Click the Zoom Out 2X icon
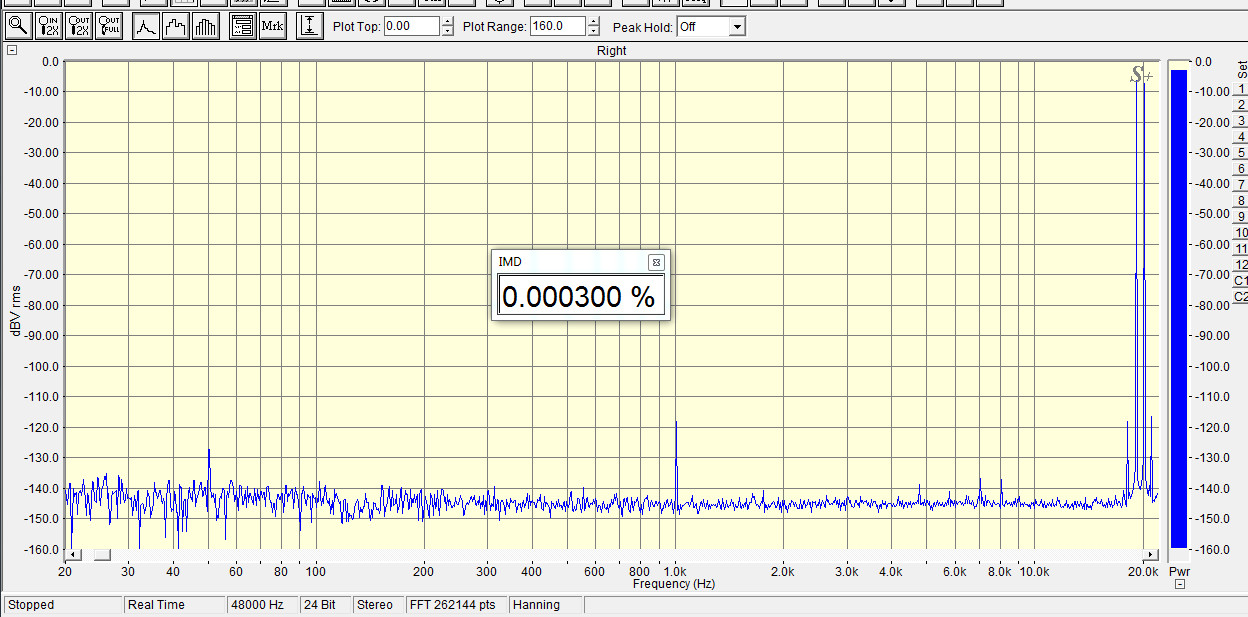1248x617 pixels. [x=79, y=26]
